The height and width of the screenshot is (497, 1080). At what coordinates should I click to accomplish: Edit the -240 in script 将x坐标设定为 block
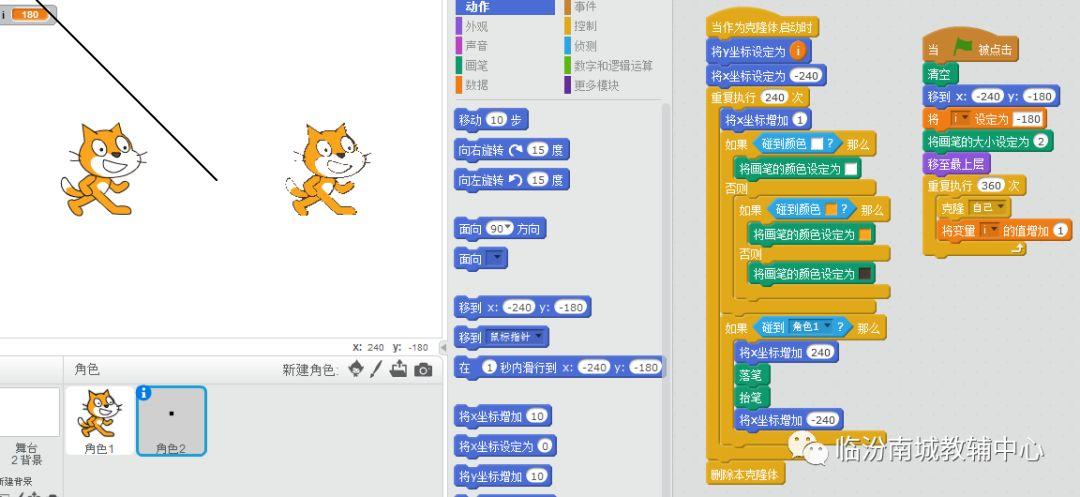coord(805,76)
